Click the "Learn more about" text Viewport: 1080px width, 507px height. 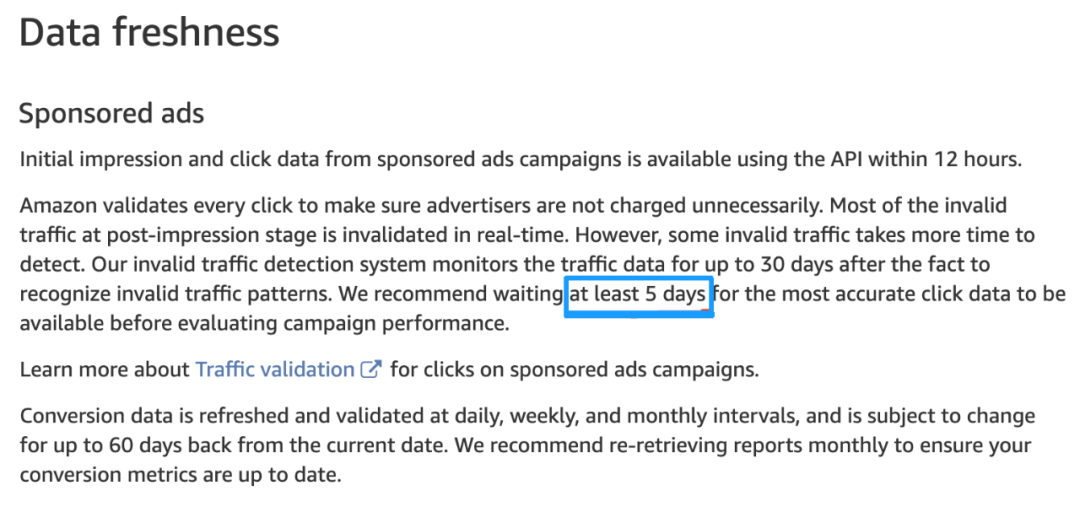pyautogui.click(x=105, y=369)
